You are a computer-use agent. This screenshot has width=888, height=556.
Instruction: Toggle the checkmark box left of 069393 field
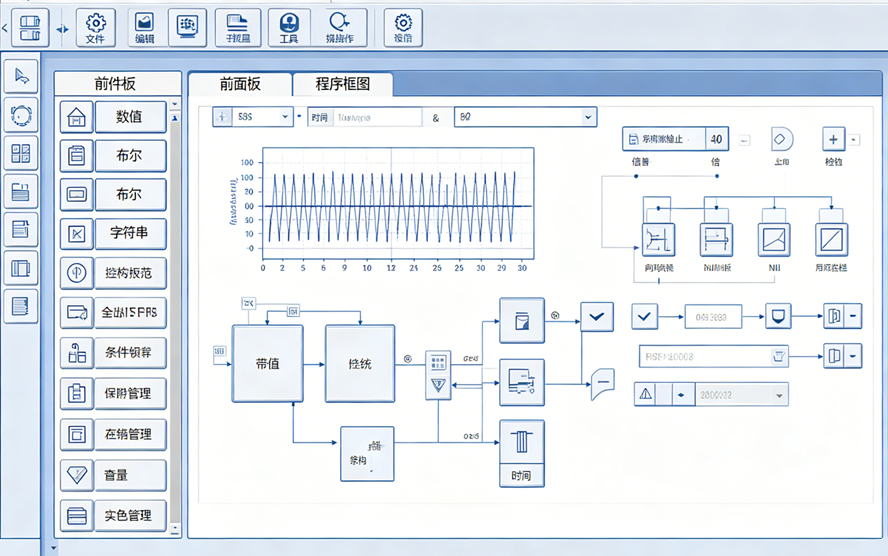point(645,318)
